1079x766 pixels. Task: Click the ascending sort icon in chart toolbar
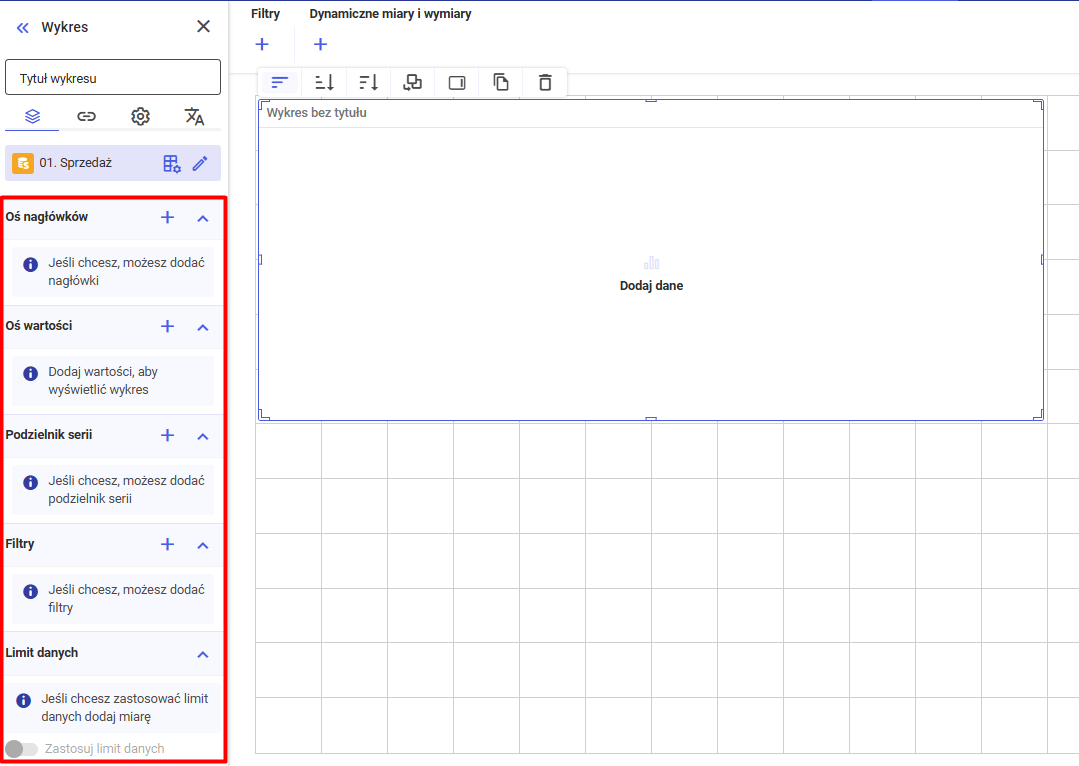(324, 83)
